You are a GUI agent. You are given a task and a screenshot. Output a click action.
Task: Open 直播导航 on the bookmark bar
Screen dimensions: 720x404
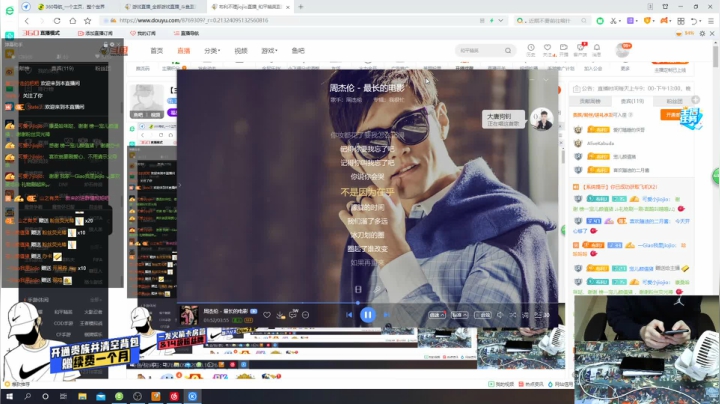click(x=186, y=33)
